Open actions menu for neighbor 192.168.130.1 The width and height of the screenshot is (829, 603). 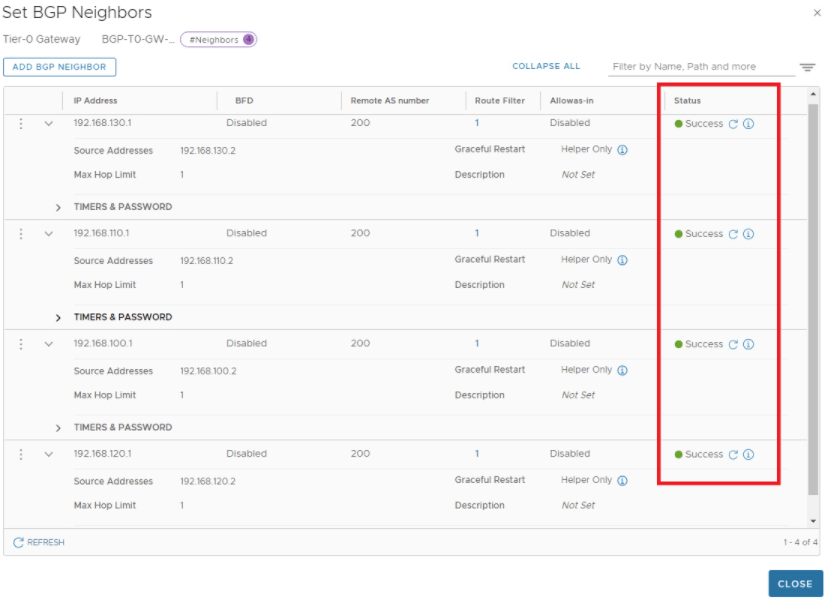(x=21, y=123)
